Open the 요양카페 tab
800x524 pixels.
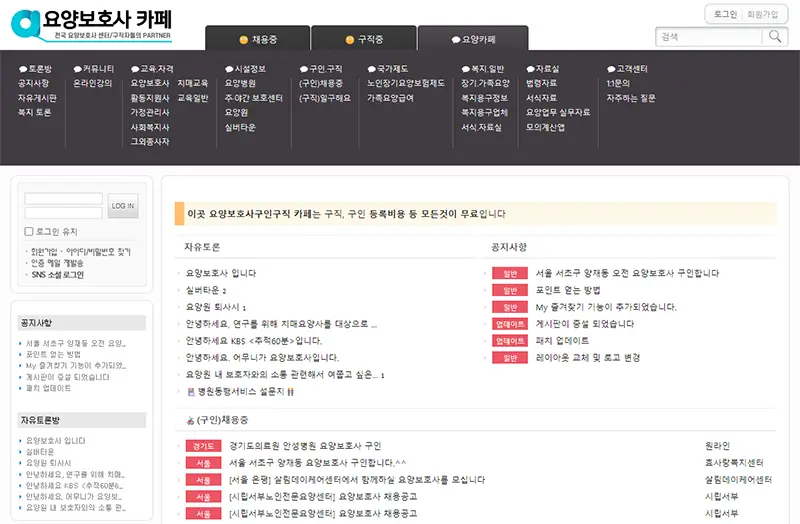coord(473,39)
